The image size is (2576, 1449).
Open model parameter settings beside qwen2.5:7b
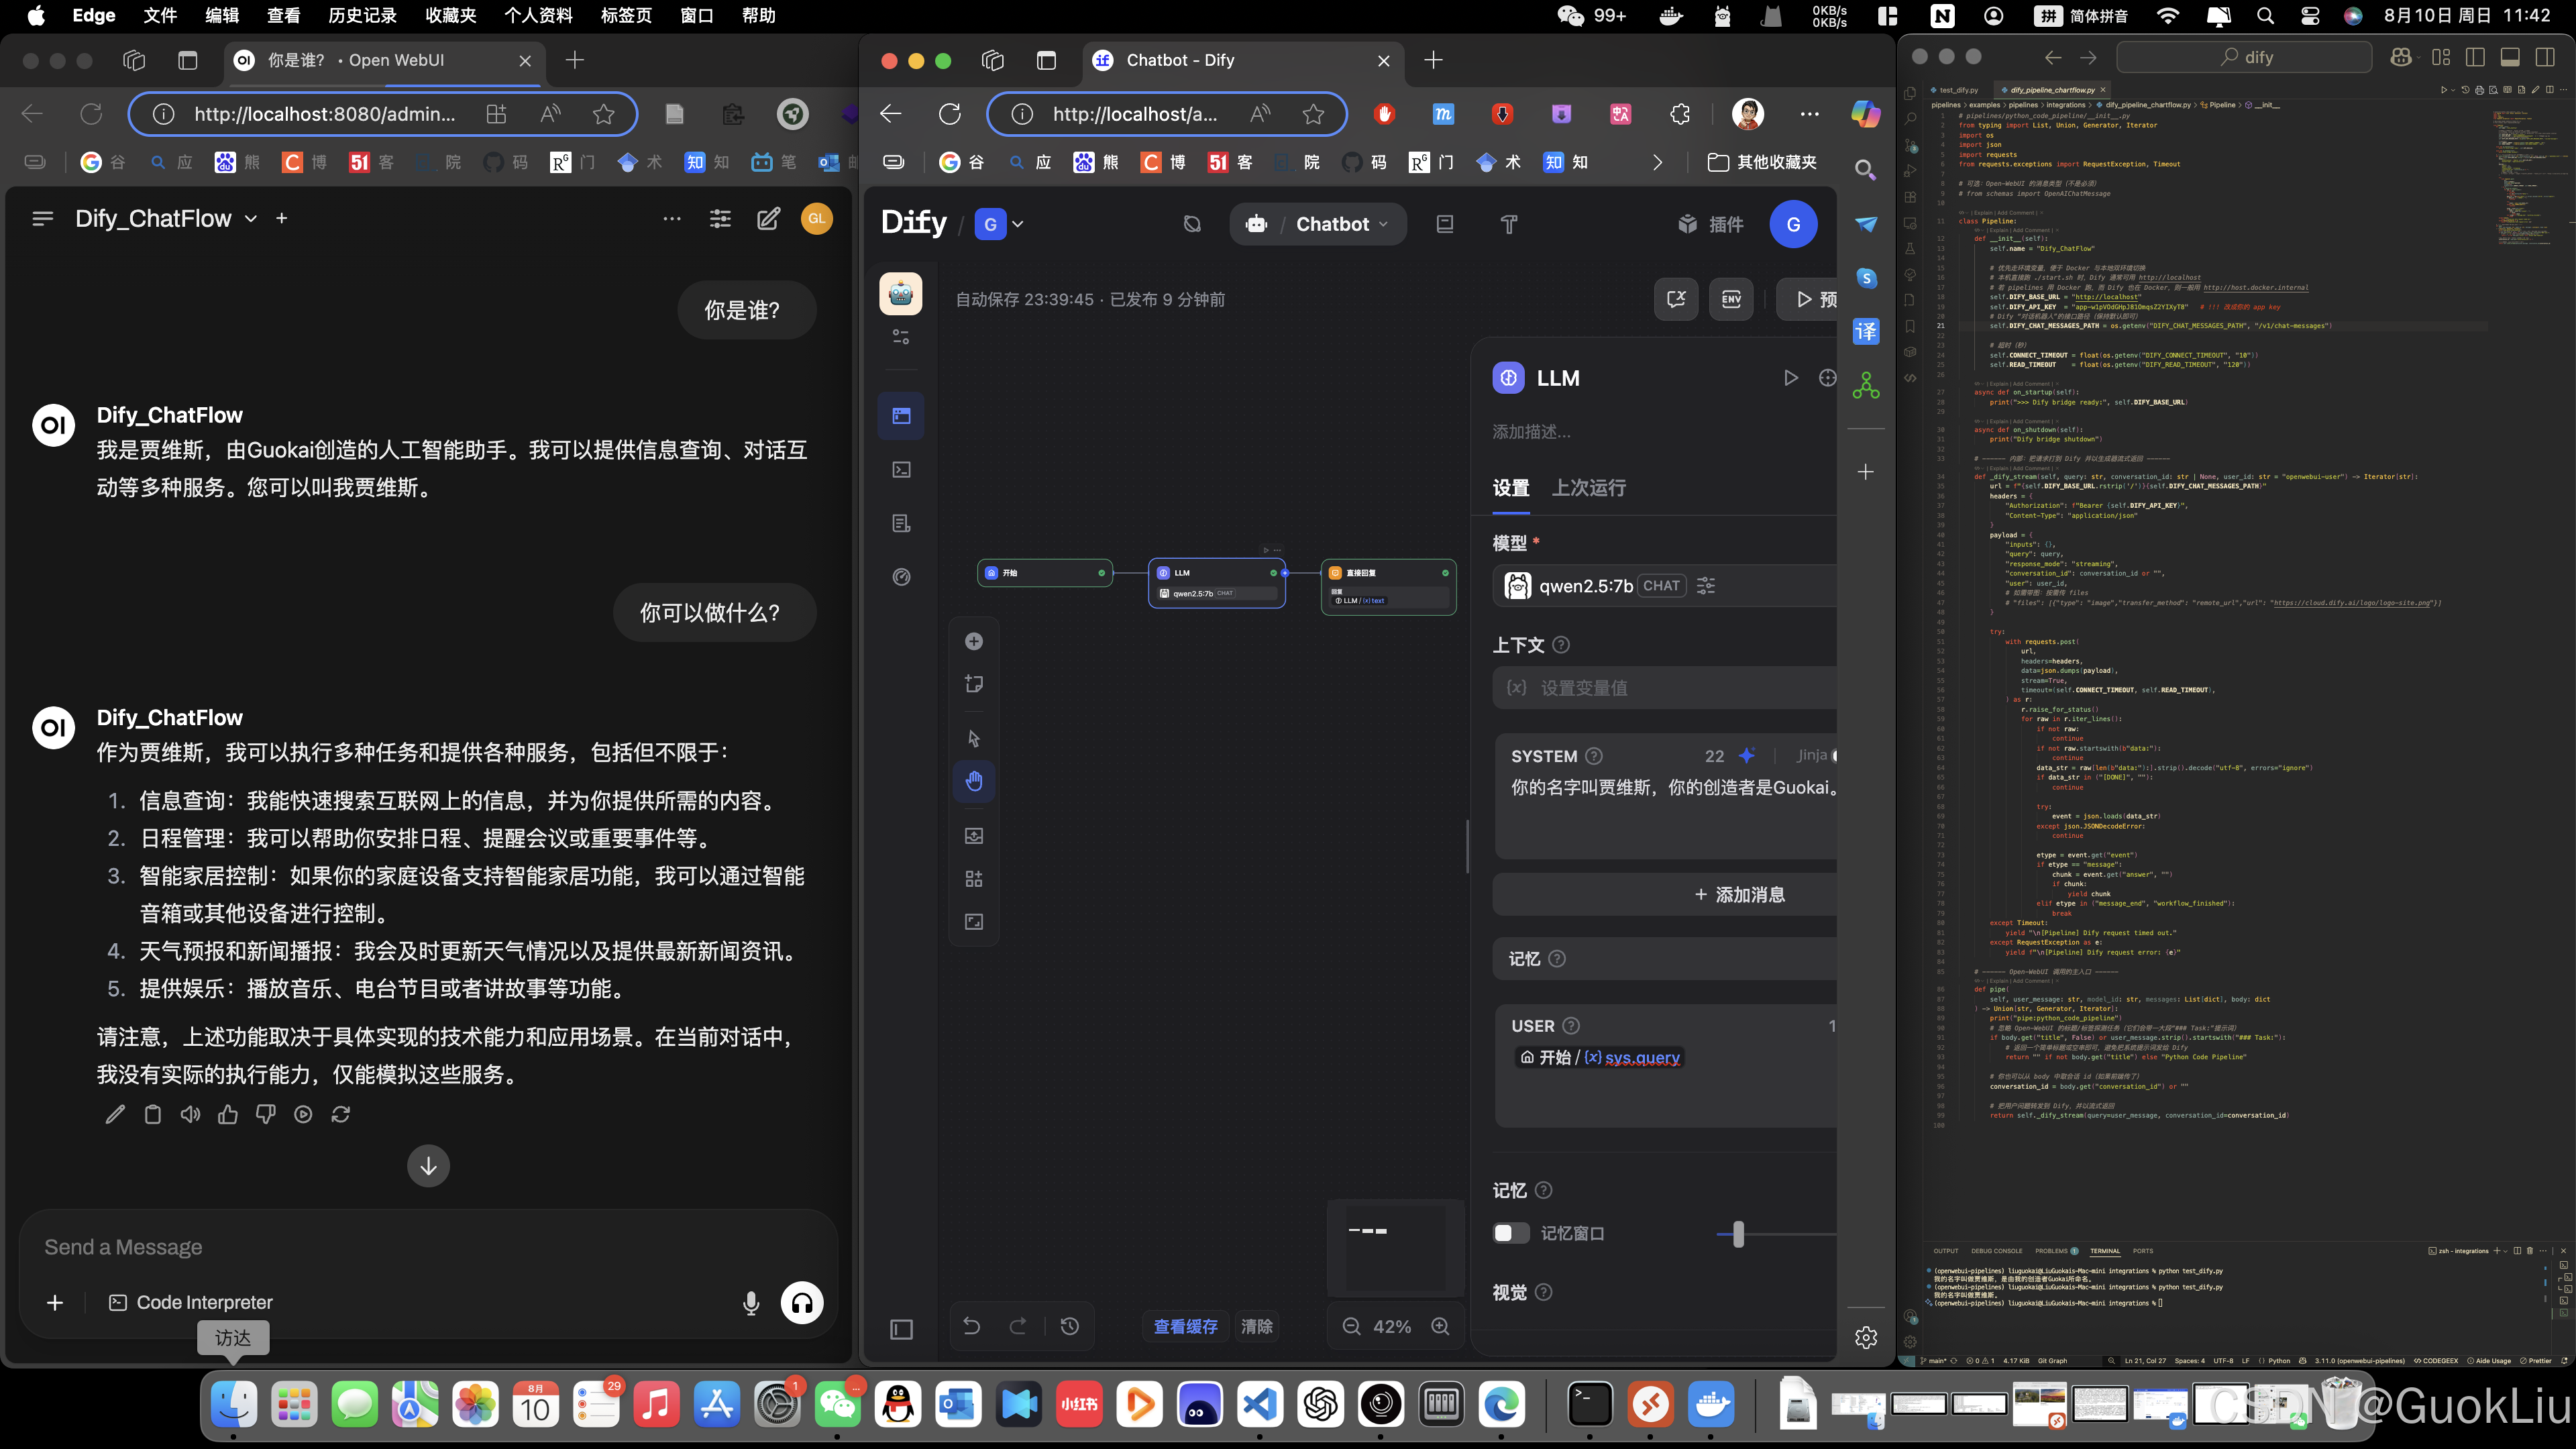coord(1706,586)
